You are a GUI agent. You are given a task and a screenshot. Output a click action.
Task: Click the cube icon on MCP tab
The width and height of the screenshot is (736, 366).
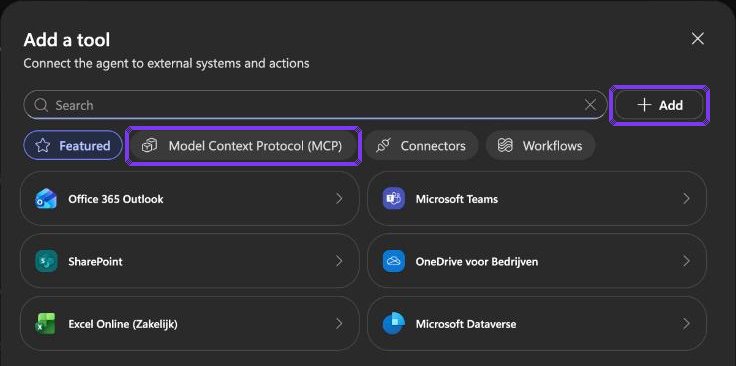pos(149,146)
